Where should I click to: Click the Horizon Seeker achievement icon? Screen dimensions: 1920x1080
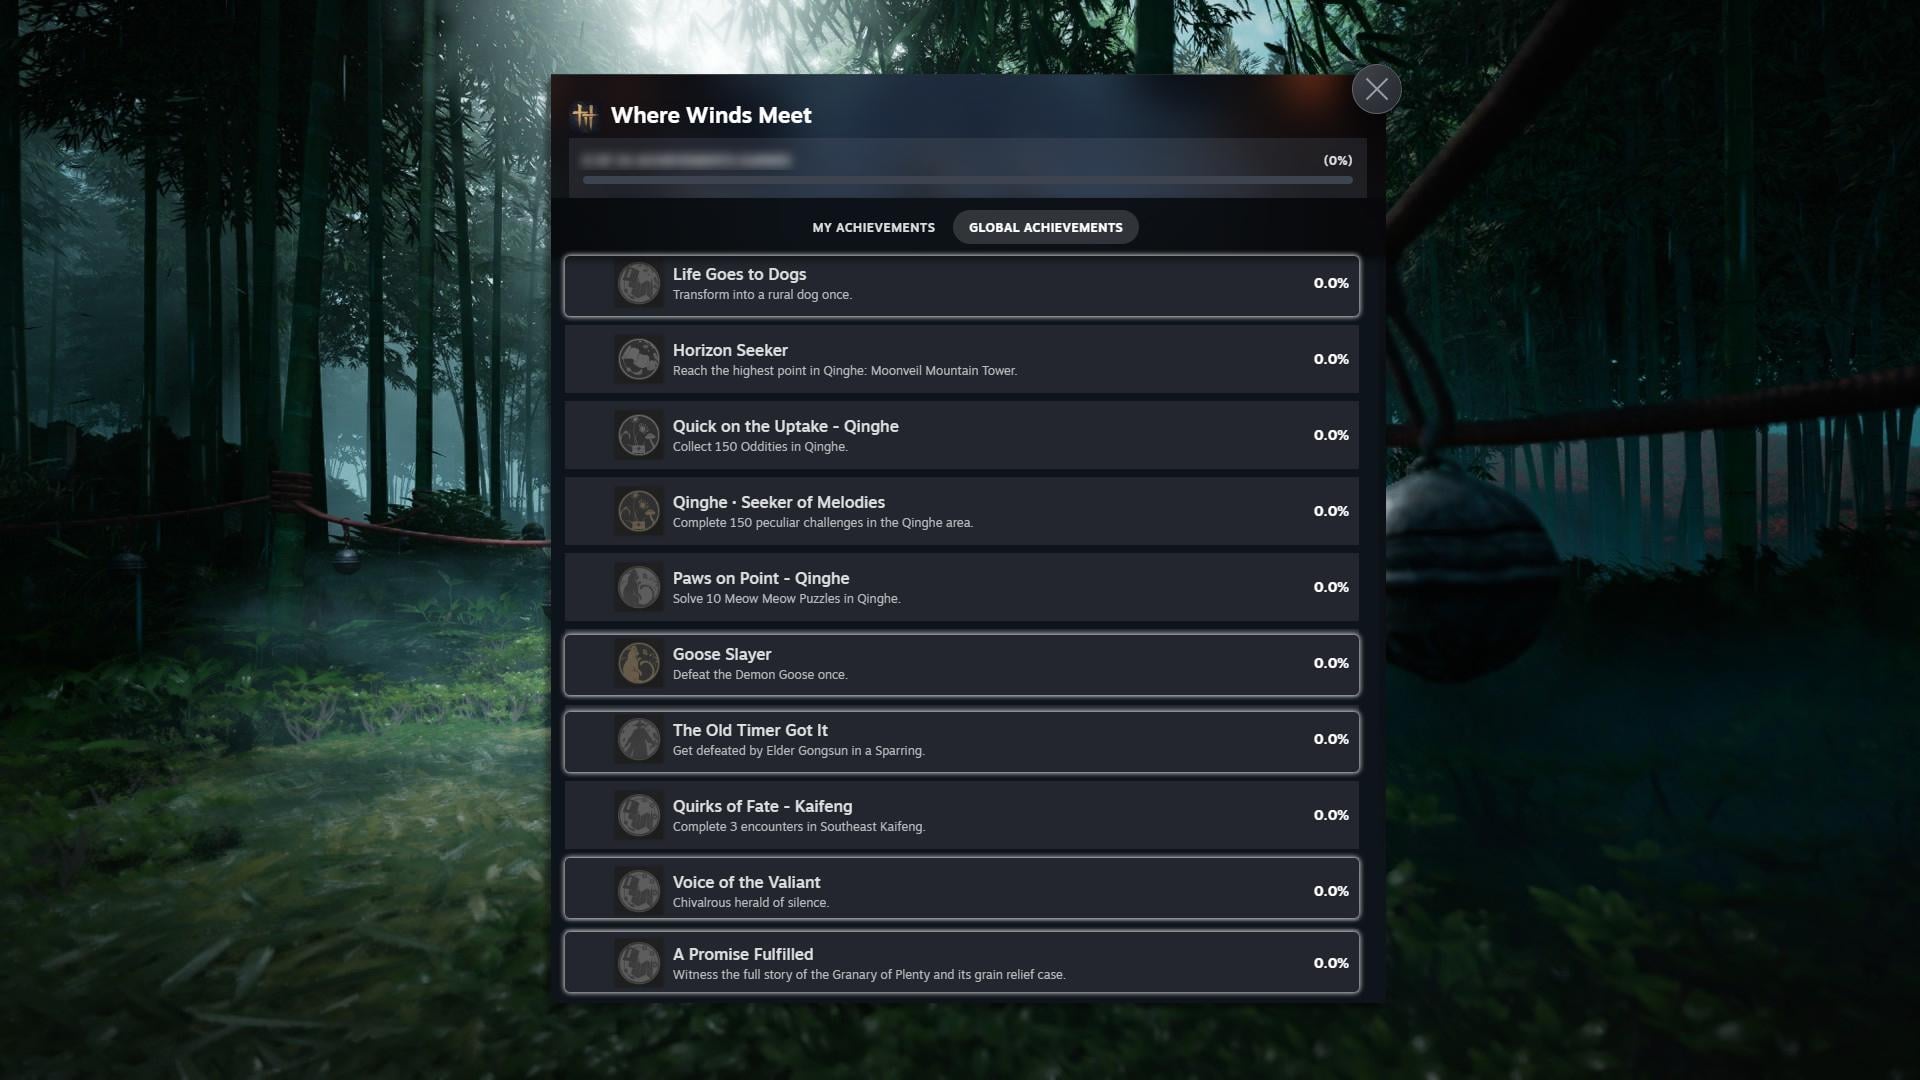(638, 360)
